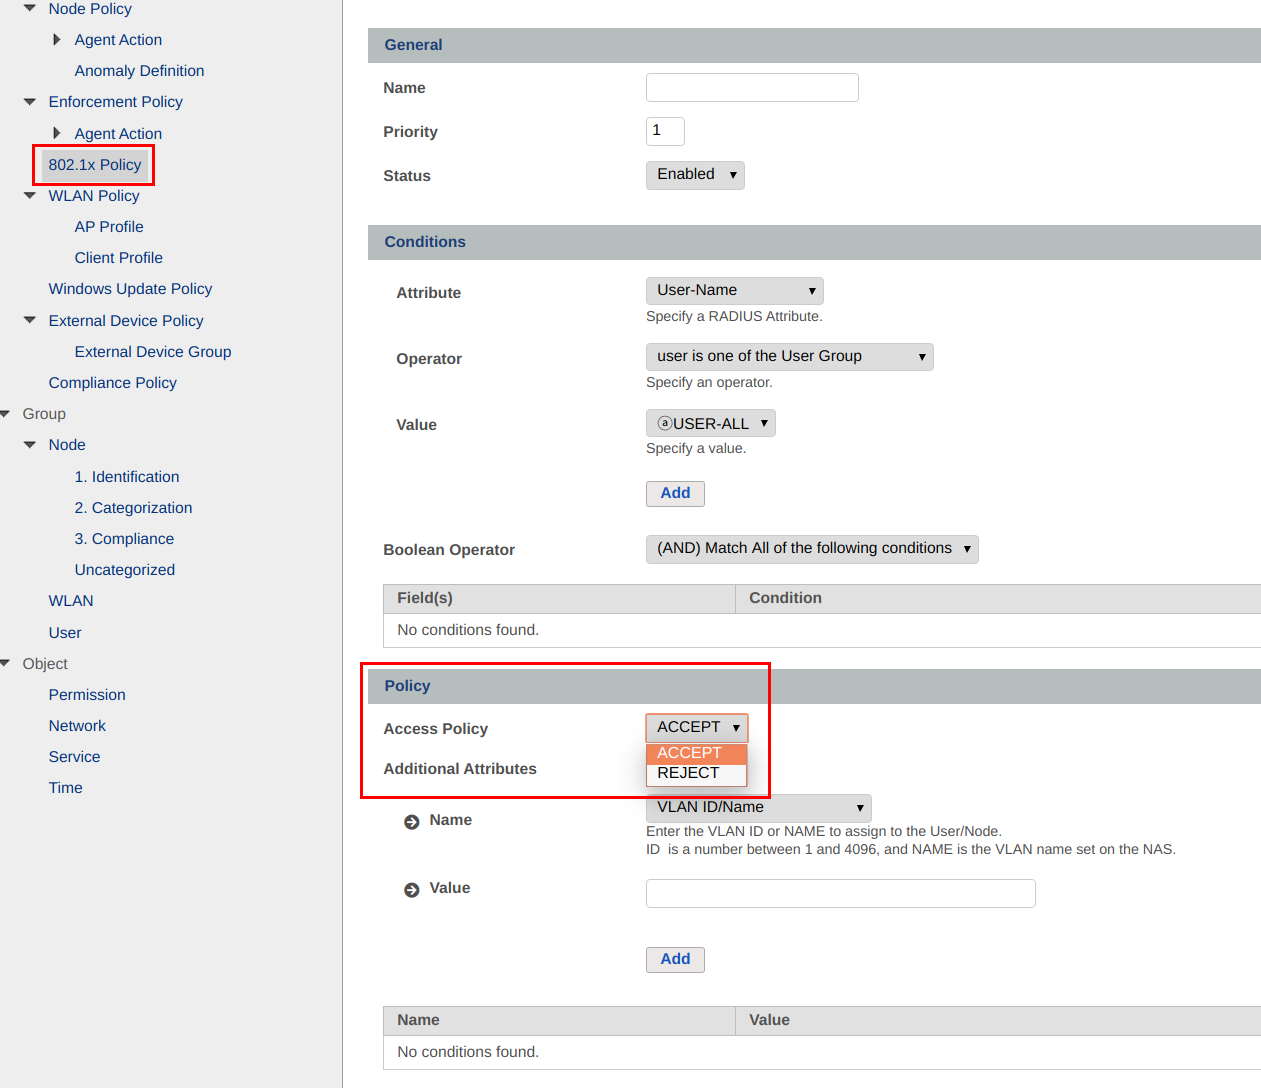Choose ACCEPT option in Access Policy list

tap(689, 753)
